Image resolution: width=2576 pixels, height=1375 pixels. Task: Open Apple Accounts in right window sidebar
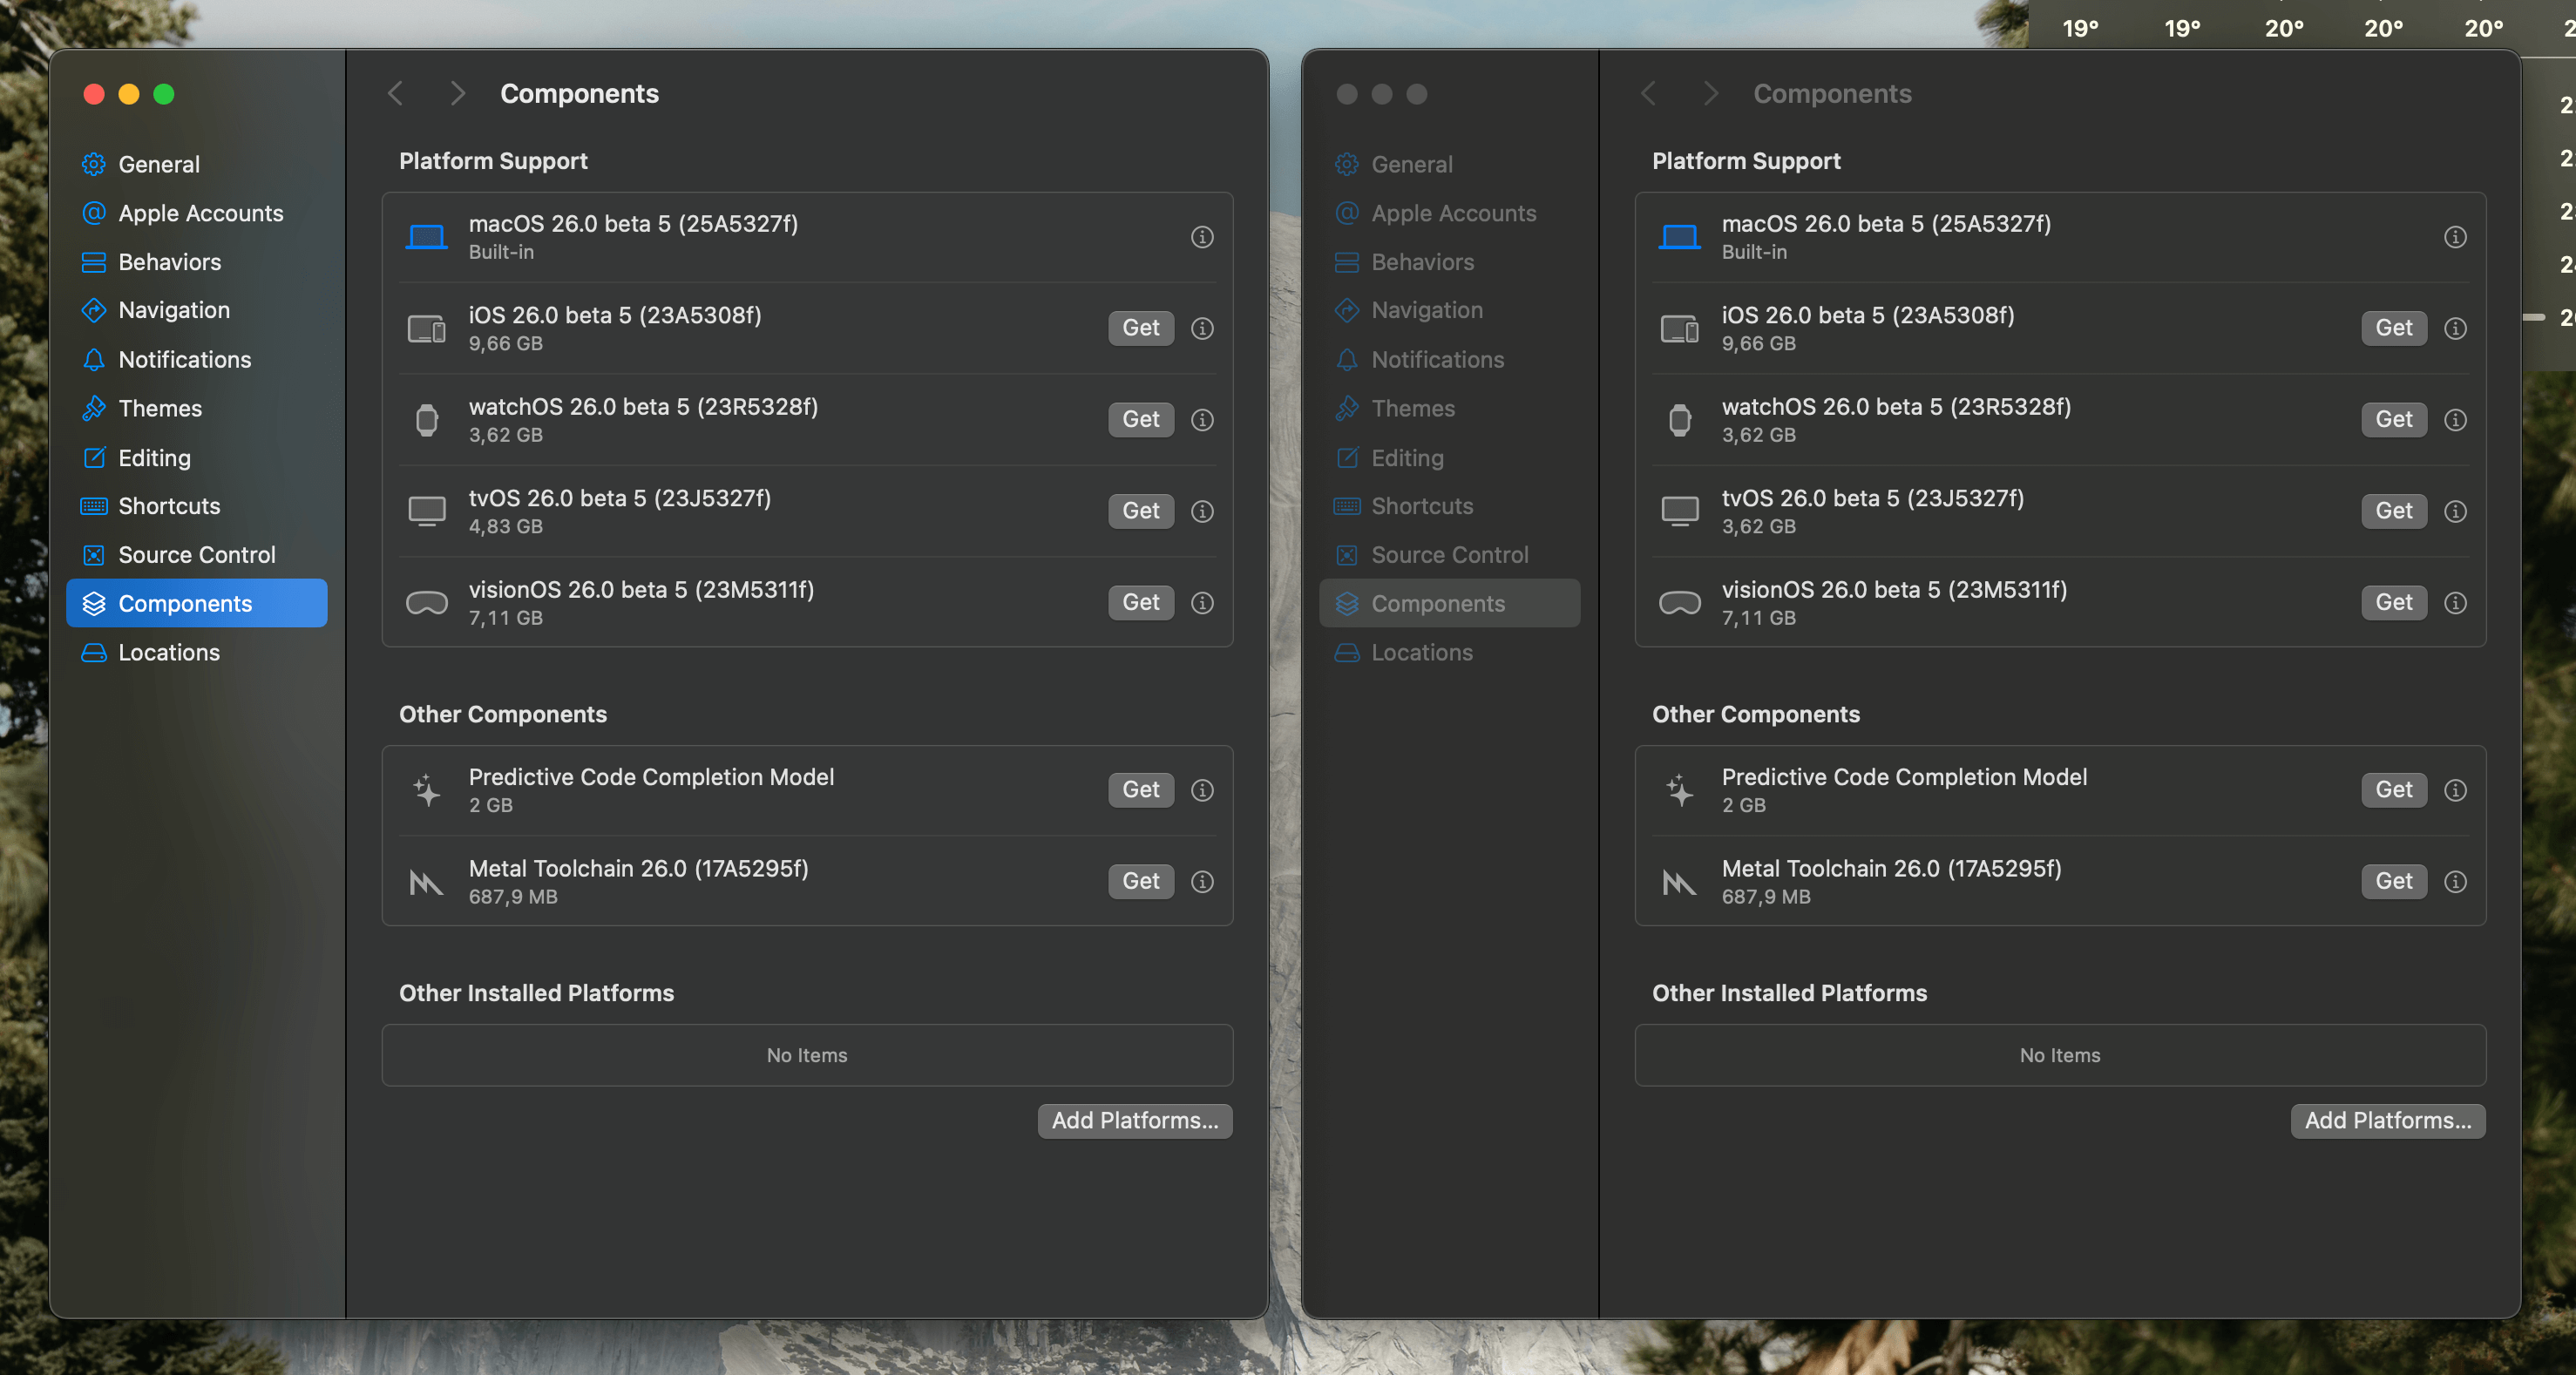pos(1450,213)
